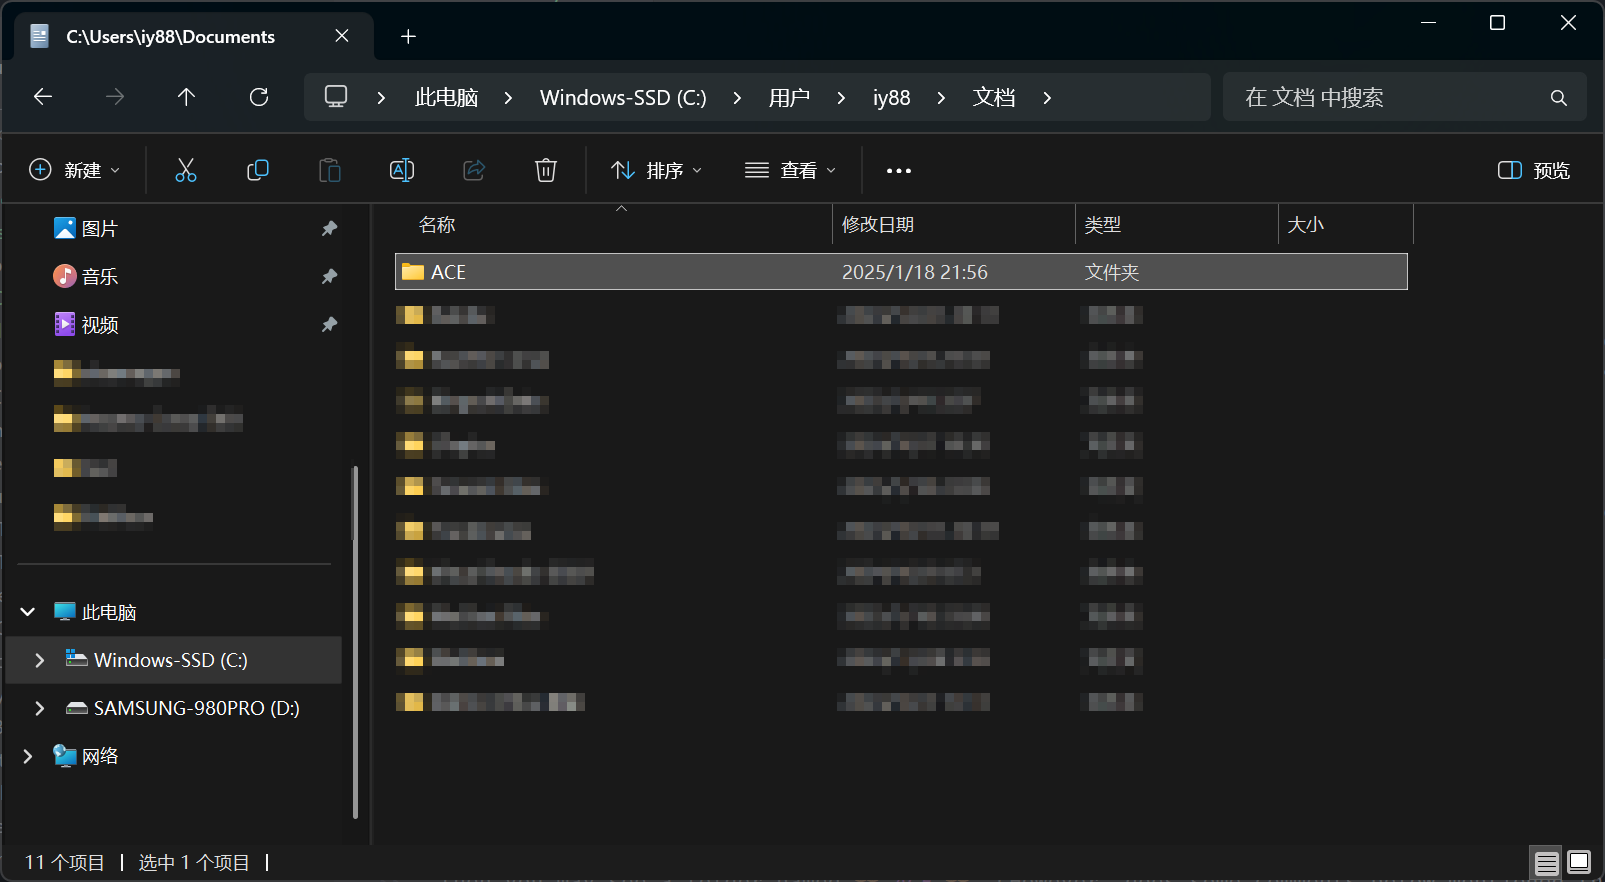Open the View dropdown menu

tap(790, 171)
